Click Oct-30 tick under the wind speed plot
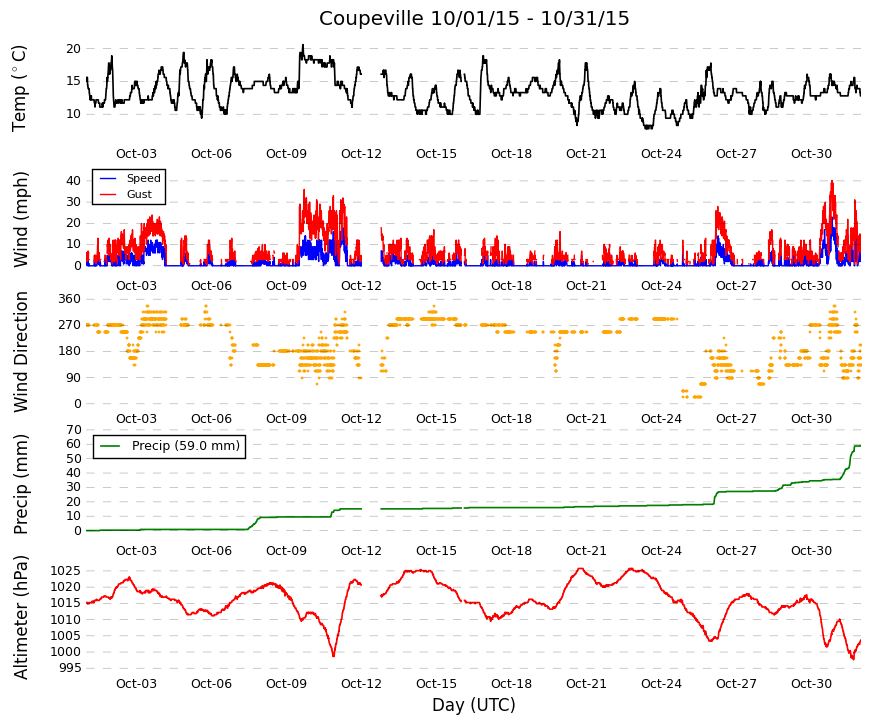This screenshot has height=725, width=871. (812, 286)
